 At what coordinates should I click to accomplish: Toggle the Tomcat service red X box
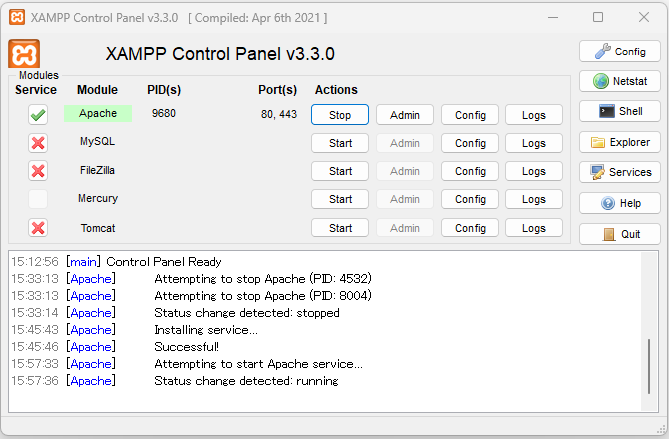[38, 227]
